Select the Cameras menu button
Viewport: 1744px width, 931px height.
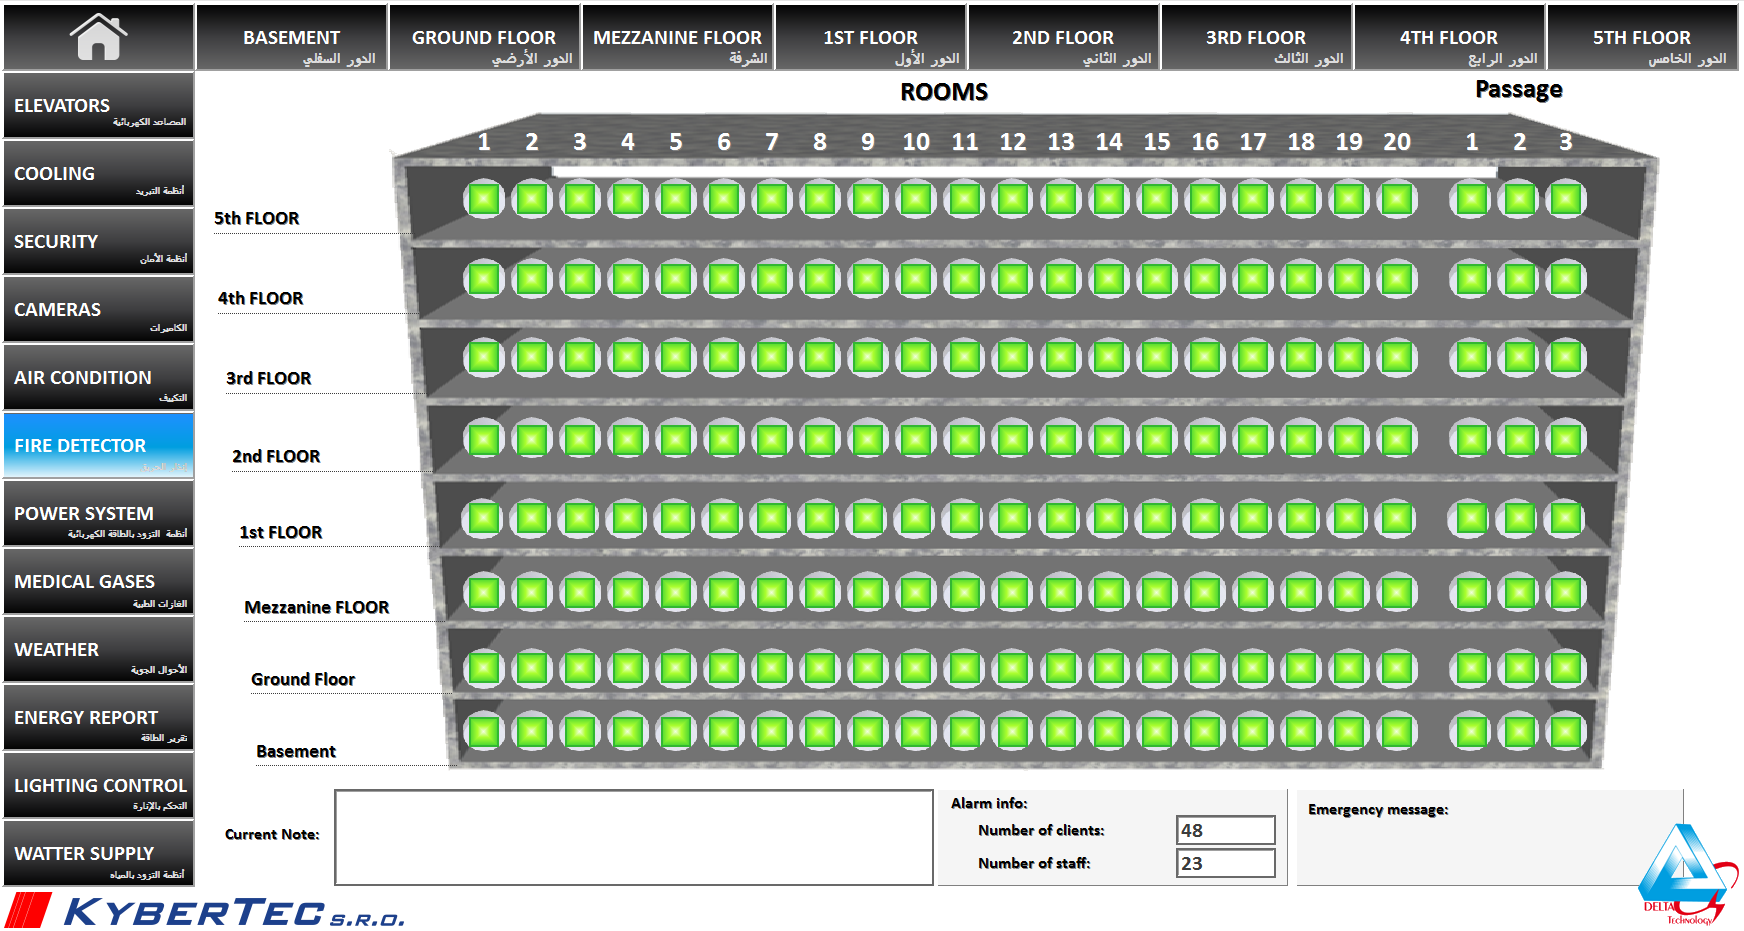(98, 310)
